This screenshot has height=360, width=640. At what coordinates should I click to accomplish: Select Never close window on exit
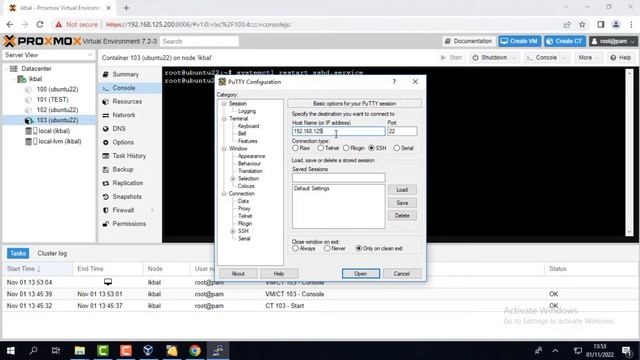coord(327,248)
